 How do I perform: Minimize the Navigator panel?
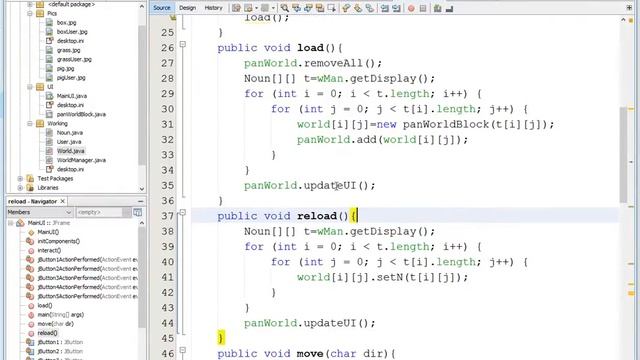click(140, 201)
